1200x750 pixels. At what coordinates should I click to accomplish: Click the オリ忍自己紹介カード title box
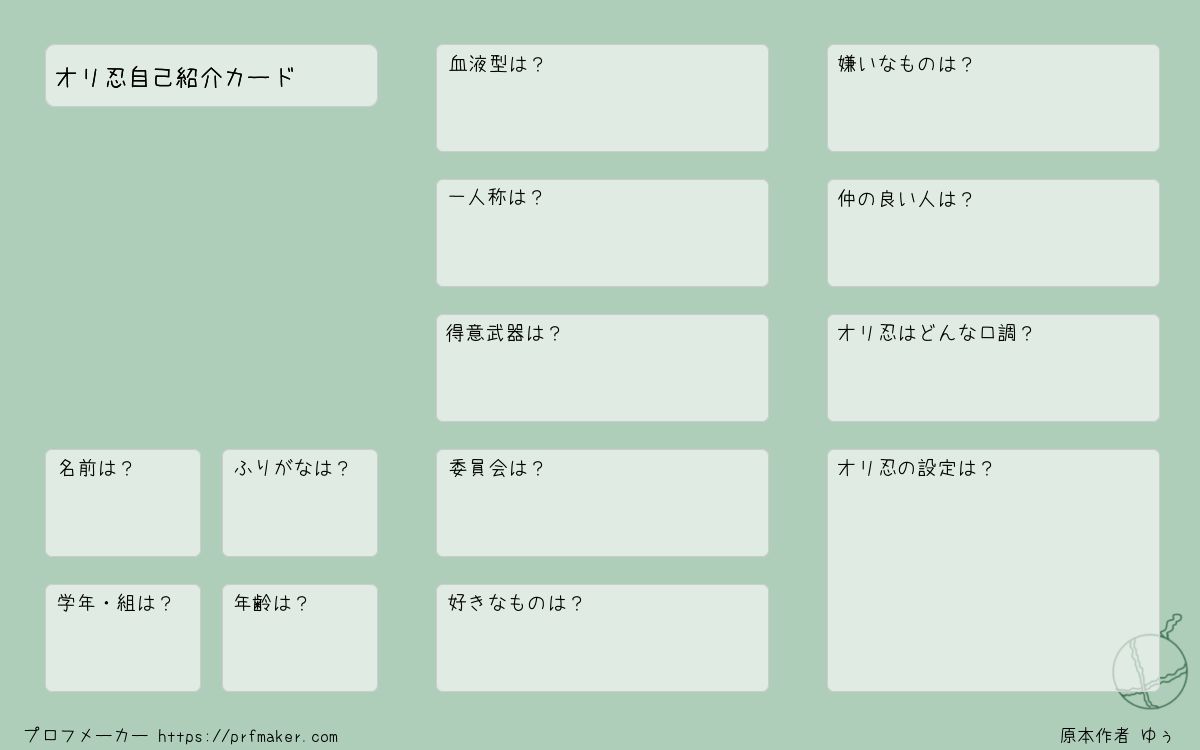(x=211, y=75)
